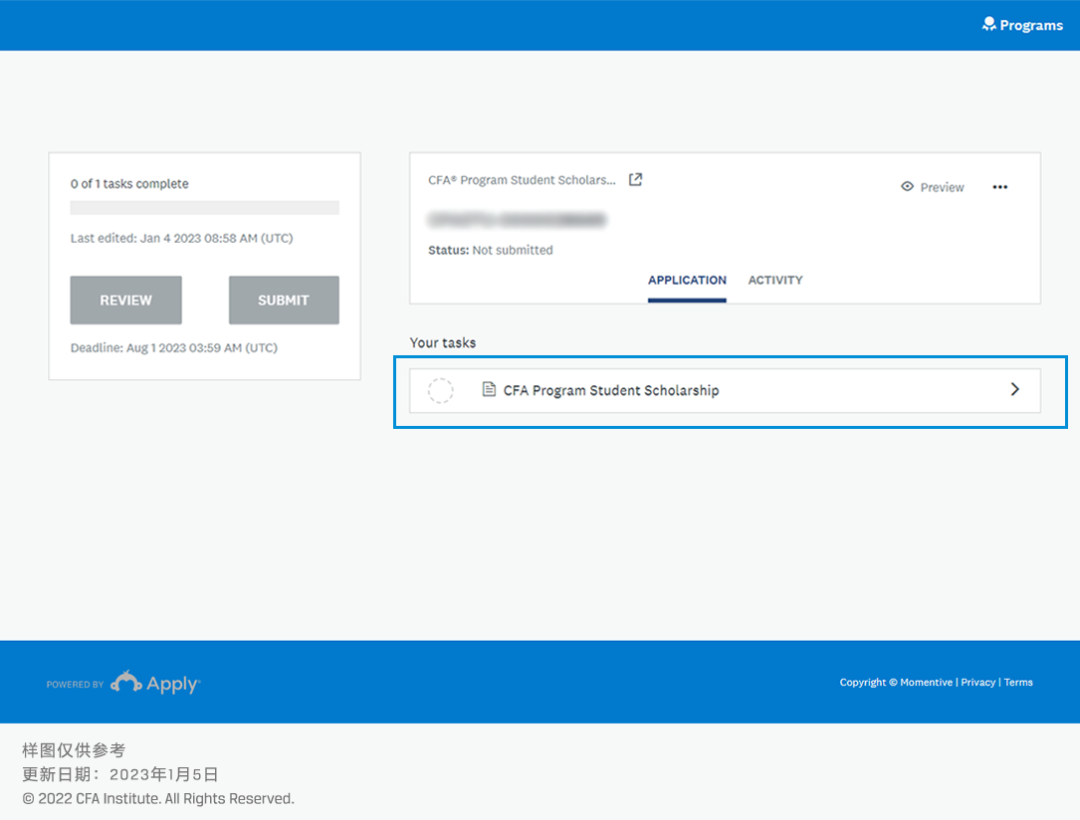The height and width of the screenshot is (820, 1080).
Task: Switch to the ACTIVITY tab
Action: (x=776, y=280)
